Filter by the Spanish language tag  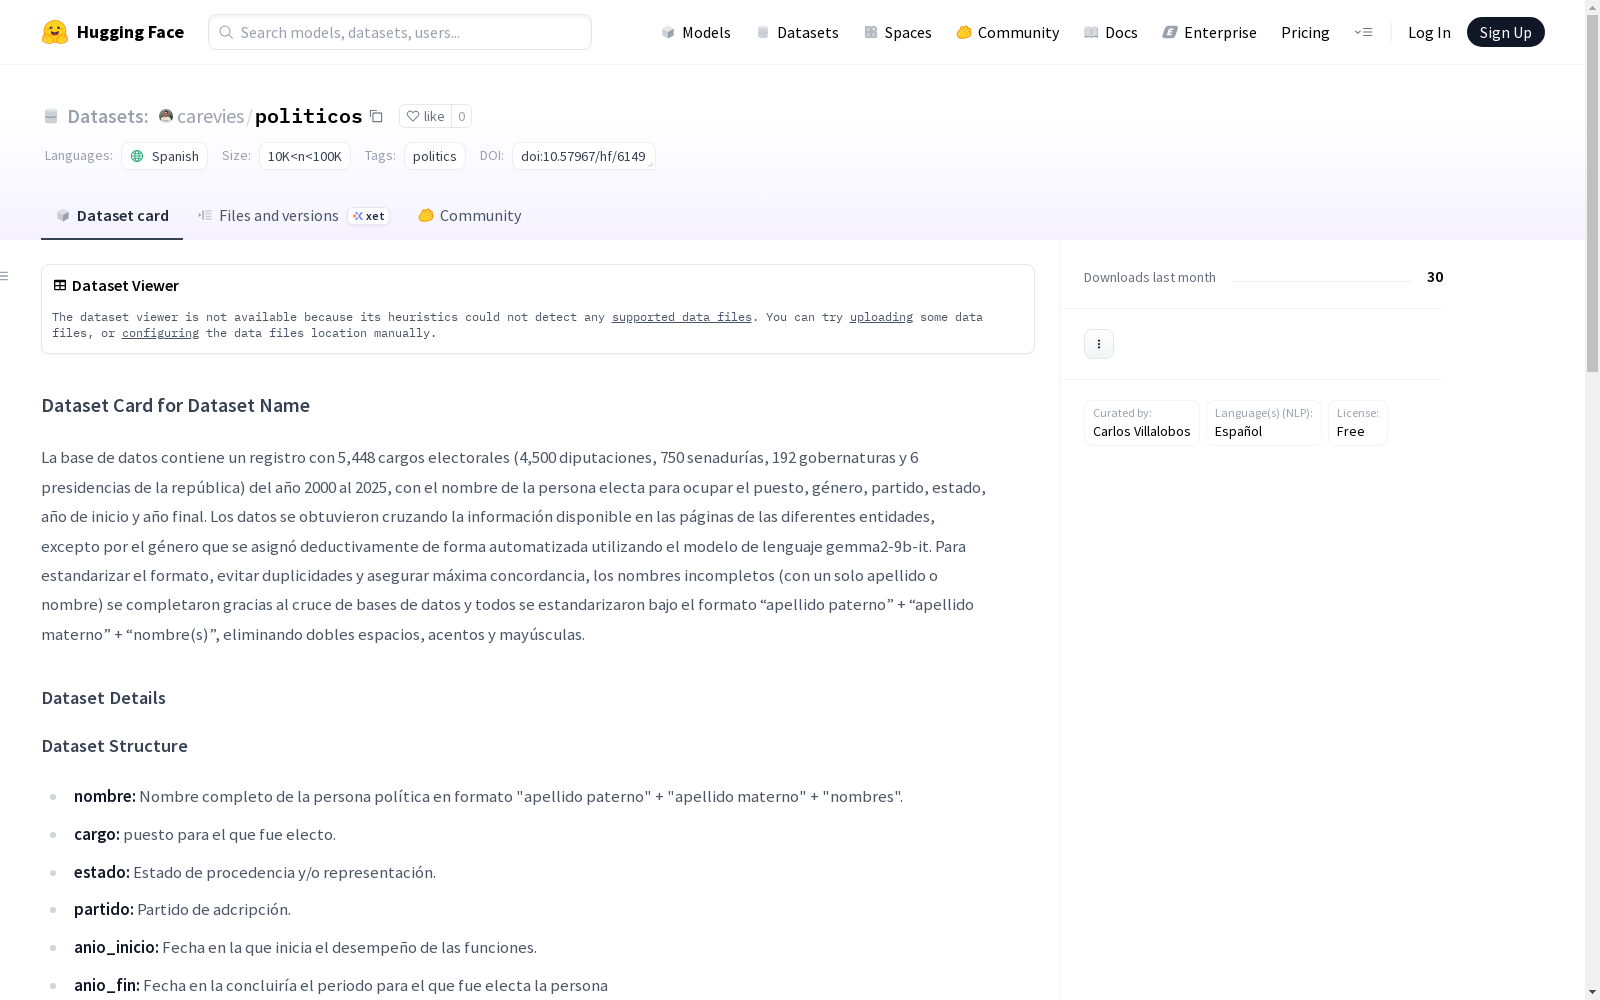pyautogui.click(x=165, y=156)
